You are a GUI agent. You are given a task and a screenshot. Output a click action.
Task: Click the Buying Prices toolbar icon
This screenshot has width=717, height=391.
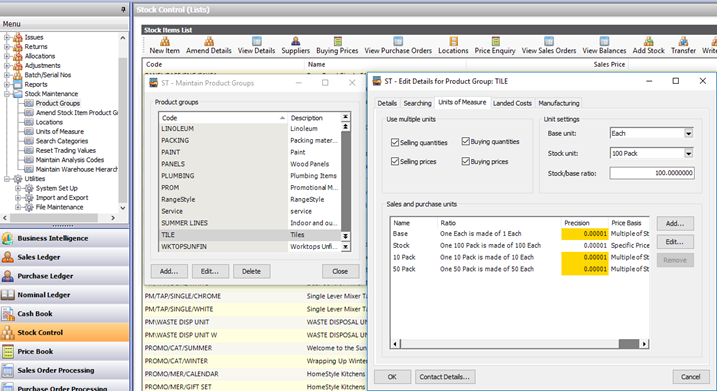337,46
